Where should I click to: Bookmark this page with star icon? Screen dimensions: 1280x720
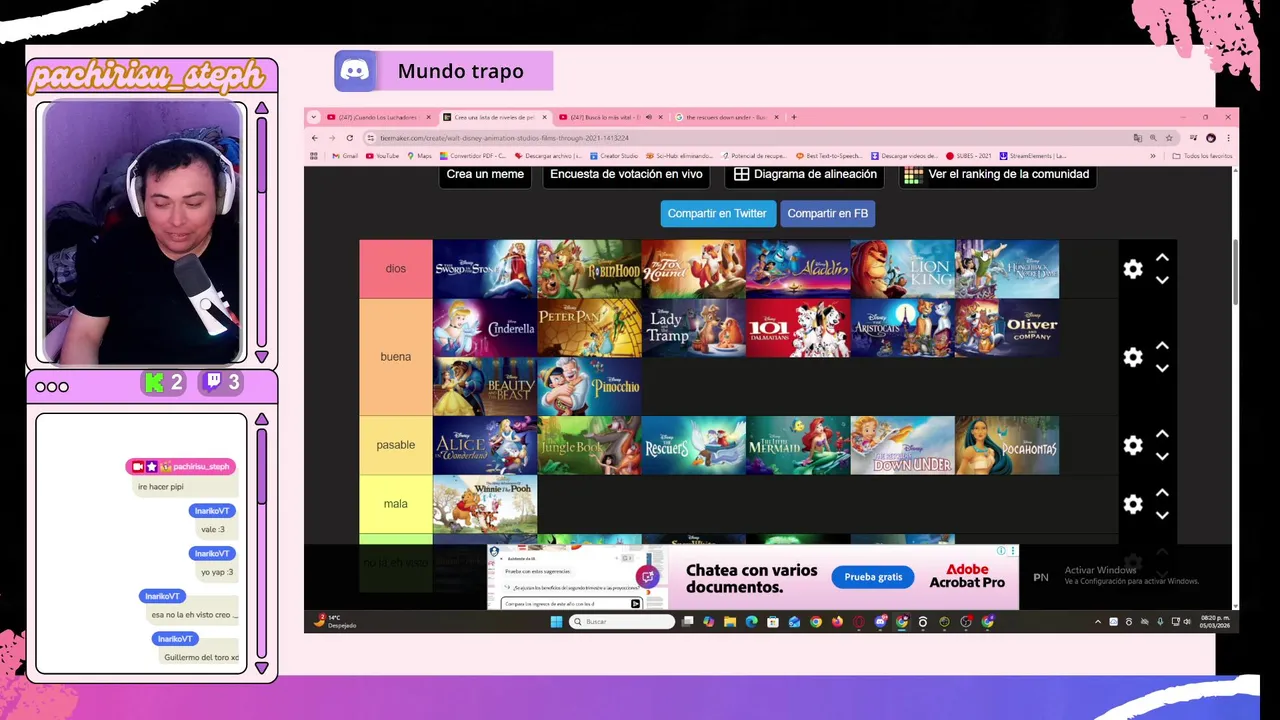(x=1169, y=138)
